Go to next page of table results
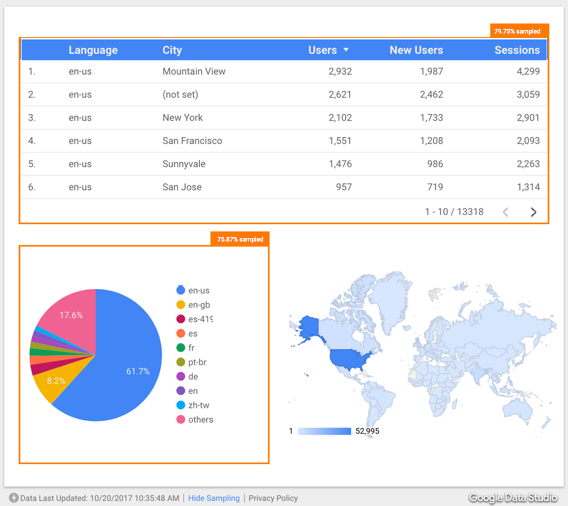Viewport: 568px width, 506px height. tap(533, 212)
